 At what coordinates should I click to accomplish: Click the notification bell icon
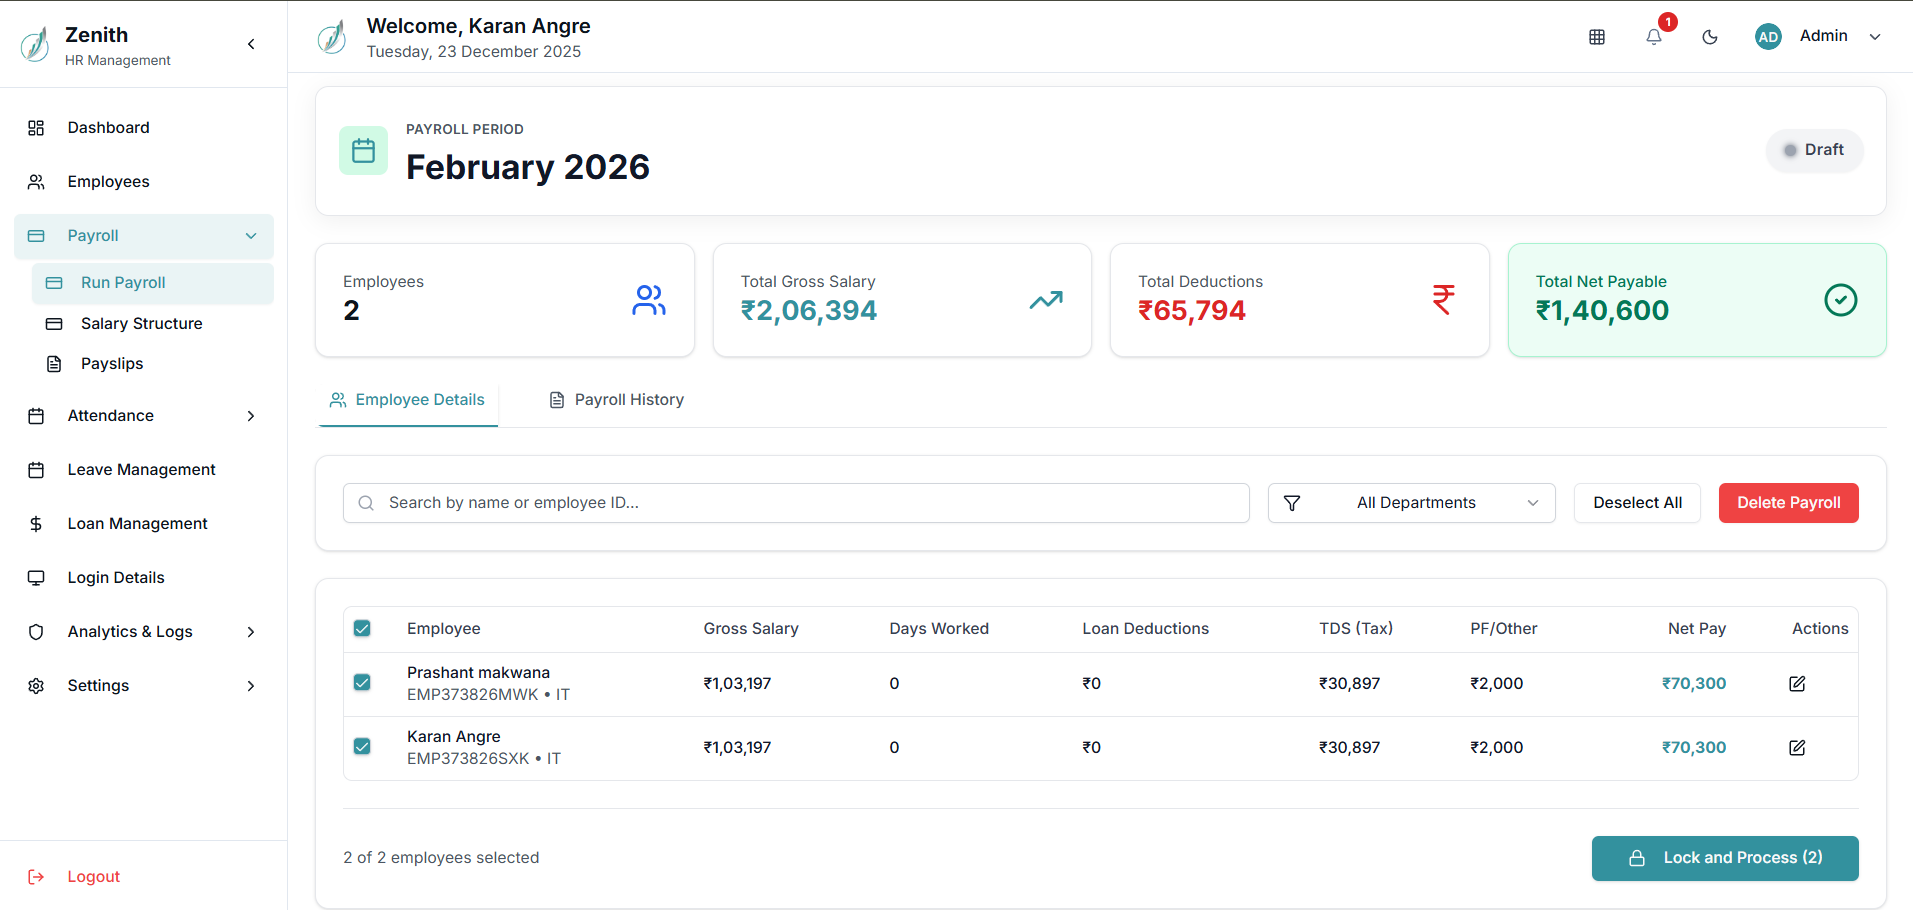click(1654, 37)
